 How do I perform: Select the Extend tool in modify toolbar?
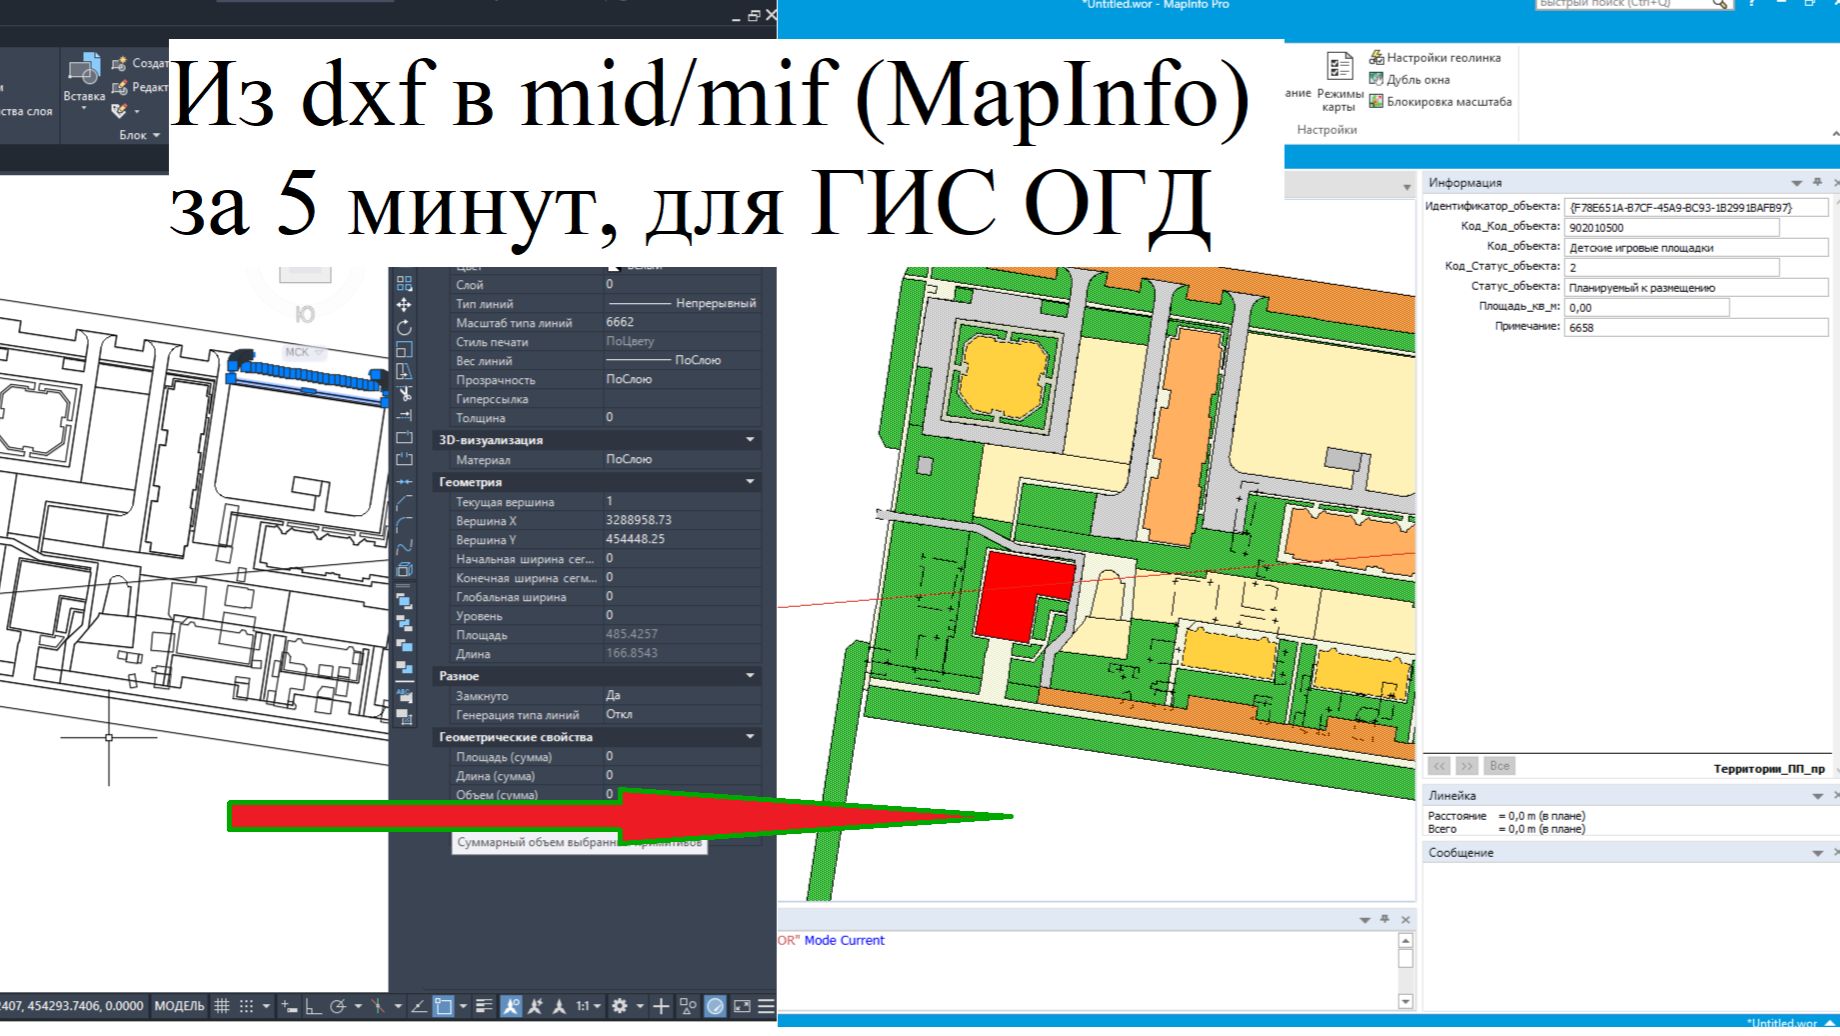pyautogui.click(x=404, y=415)
